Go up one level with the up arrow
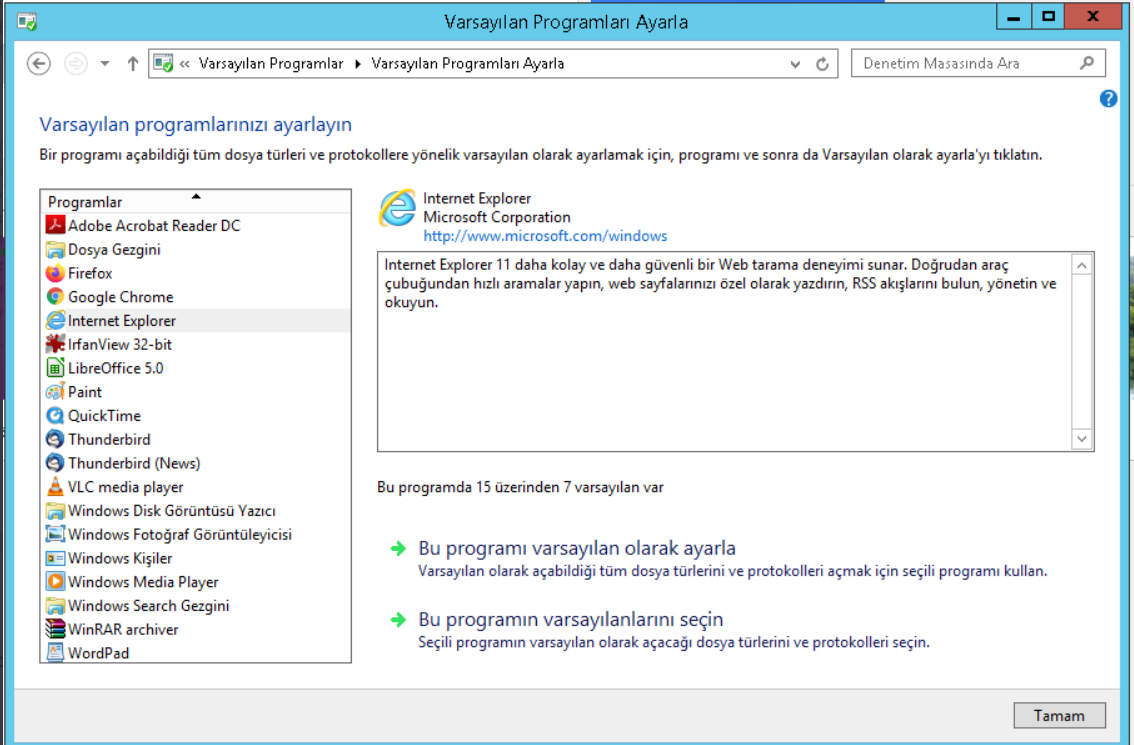Viewport: 1134px width, 745px height. coord(132,64)
